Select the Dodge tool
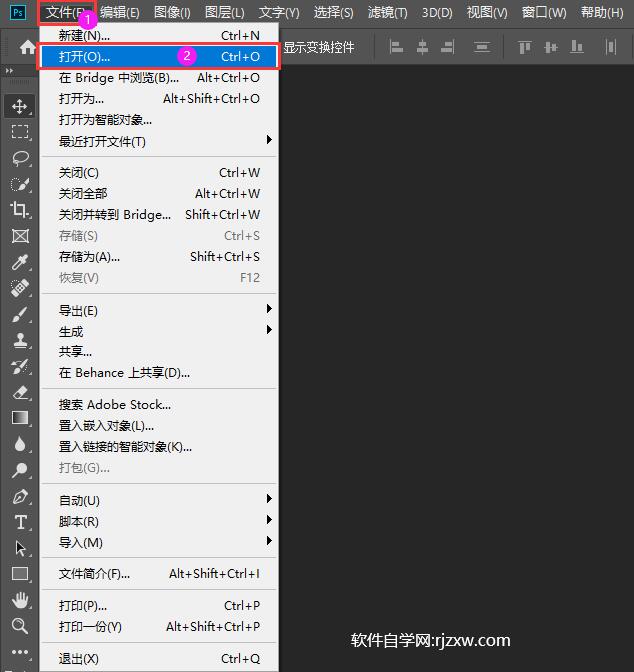The image size is (634, 672). pos(20,470)
